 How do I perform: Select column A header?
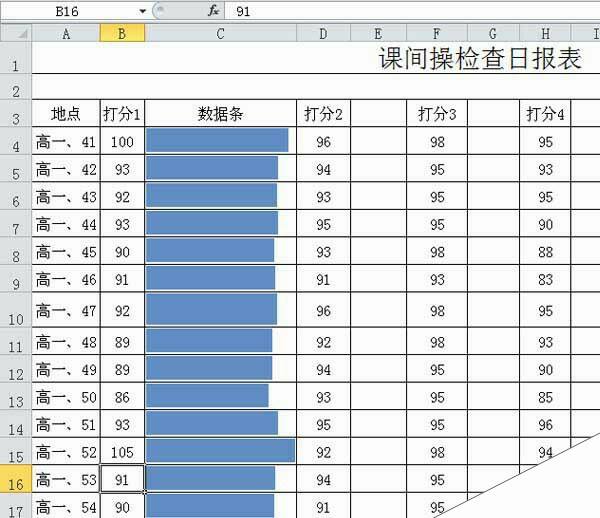(x=66, y=33)
